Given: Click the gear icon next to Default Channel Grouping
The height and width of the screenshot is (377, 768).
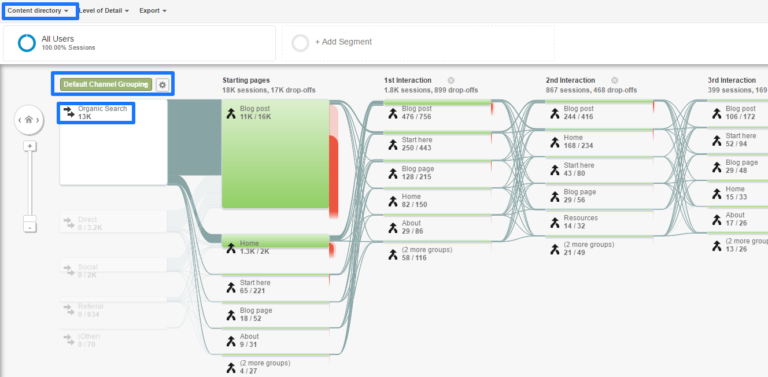Looking at the screenshot, I should coord(163,85).
